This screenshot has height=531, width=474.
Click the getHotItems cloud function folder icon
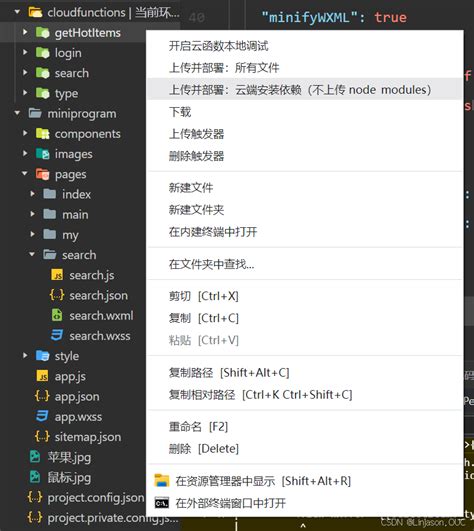[x=43, y=33]
